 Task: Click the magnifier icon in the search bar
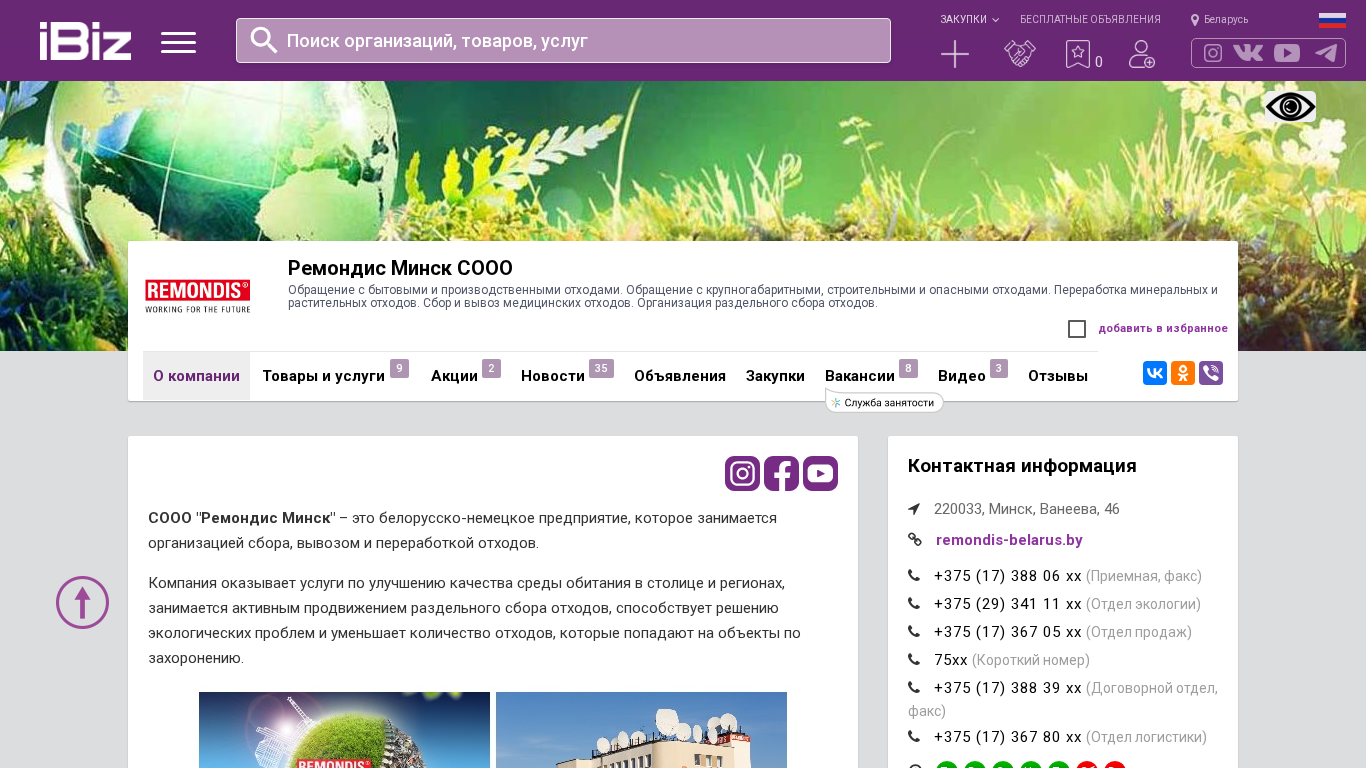(264, 40)
